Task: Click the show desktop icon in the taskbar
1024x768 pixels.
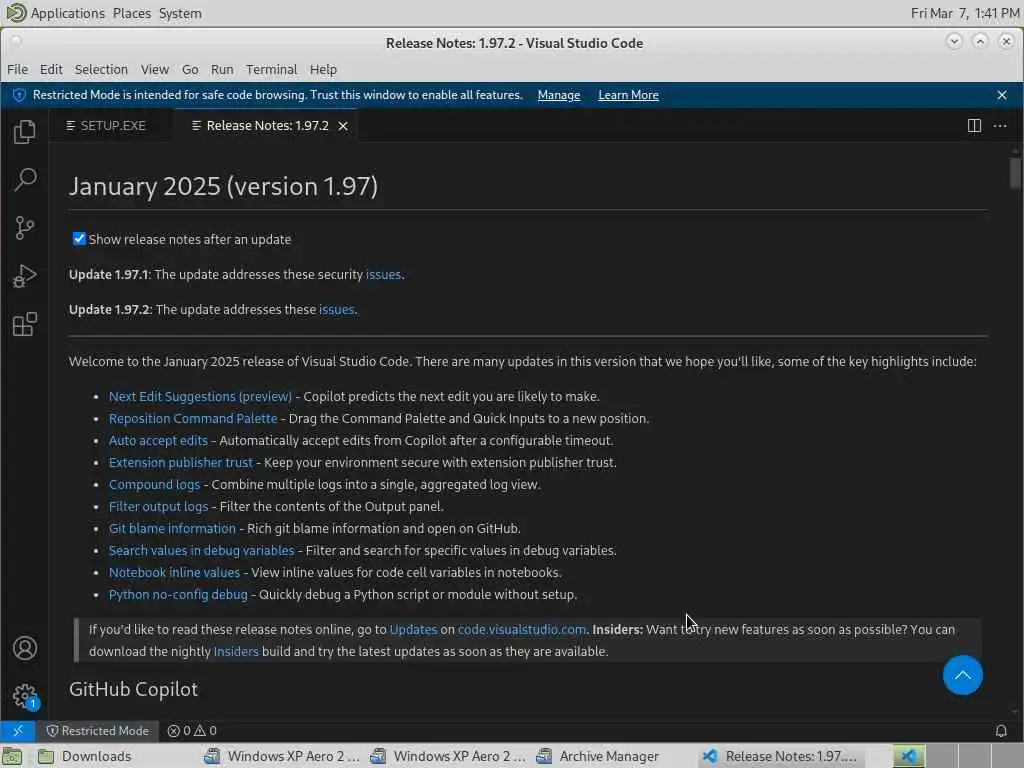Action: (12, 756)
